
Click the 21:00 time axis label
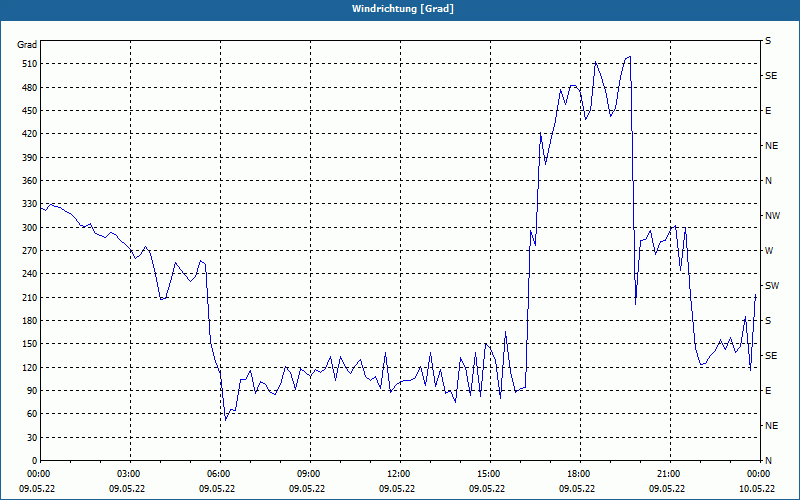point(668,474)
